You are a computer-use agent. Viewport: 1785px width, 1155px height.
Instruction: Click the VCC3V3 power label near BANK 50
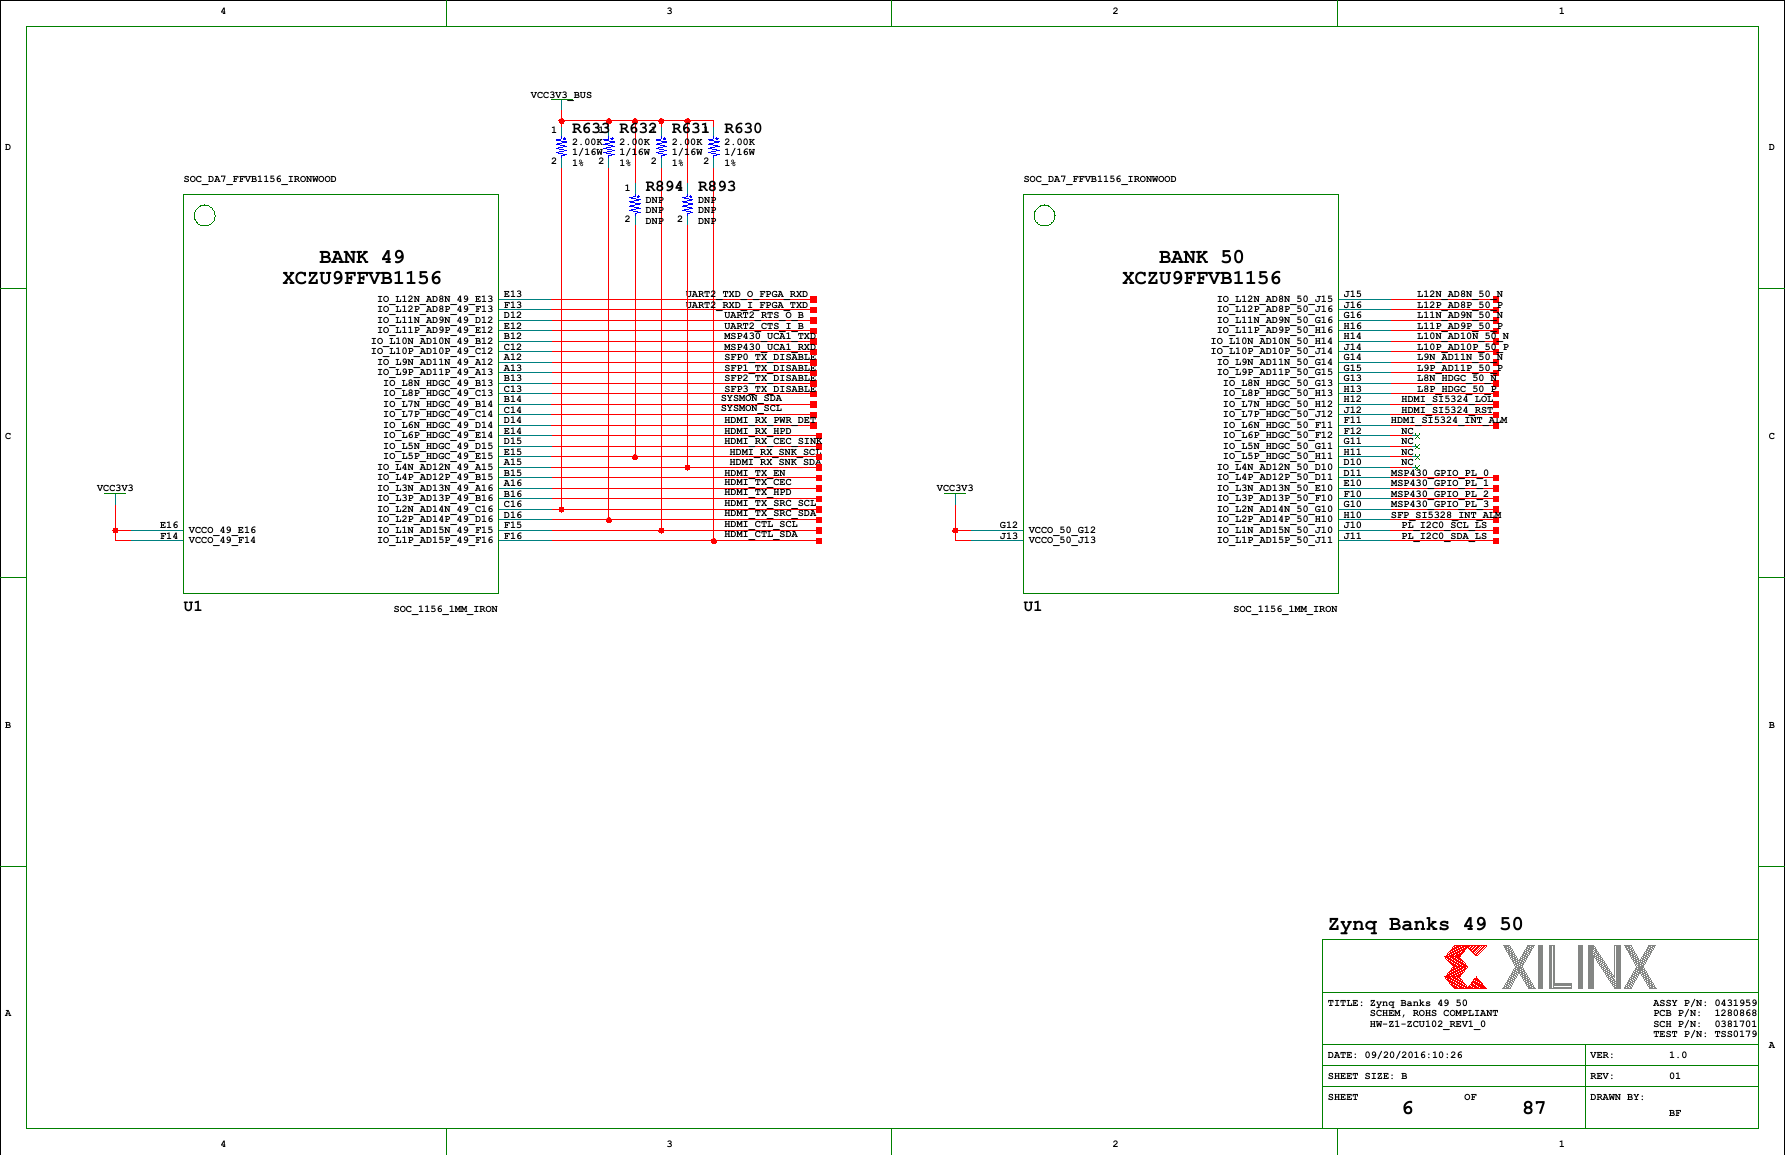tap(955, 488)
